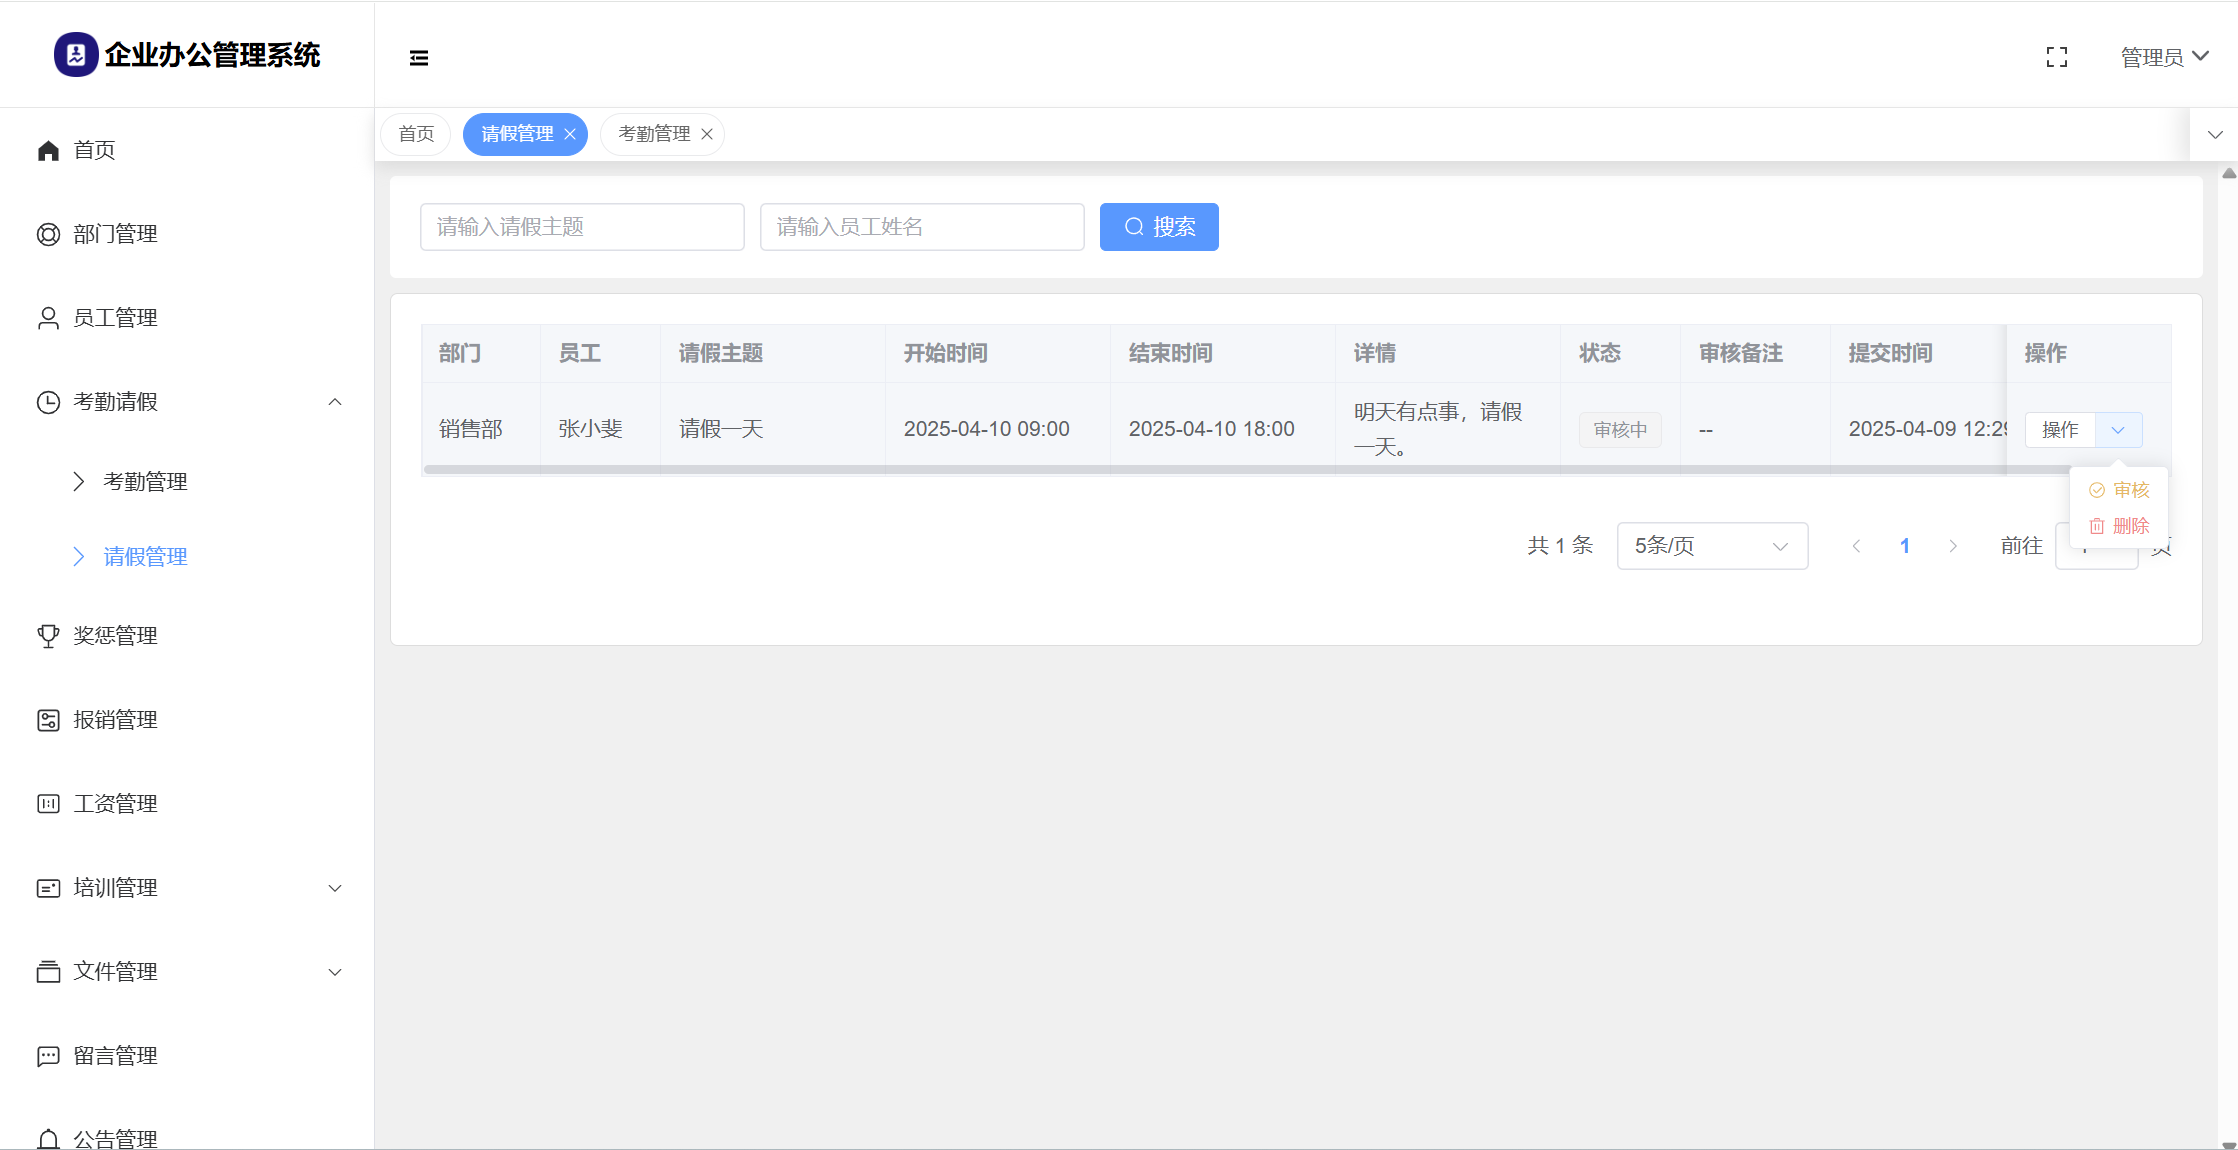Open the 5条/页 page size dropdown

coord(1711,547)
